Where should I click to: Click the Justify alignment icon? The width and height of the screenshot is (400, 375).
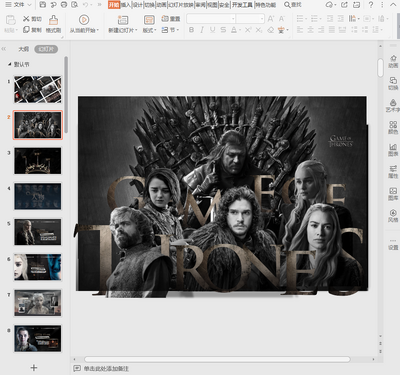tap(332, 30)
